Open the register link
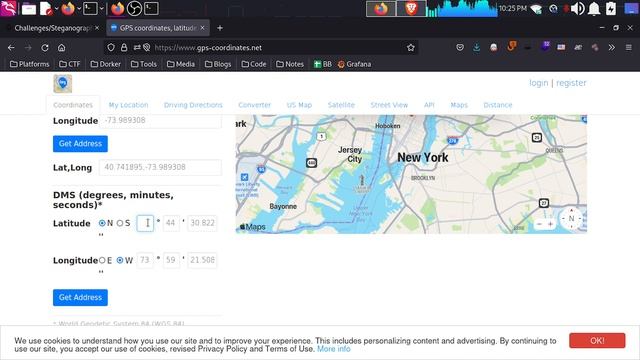 571,83
